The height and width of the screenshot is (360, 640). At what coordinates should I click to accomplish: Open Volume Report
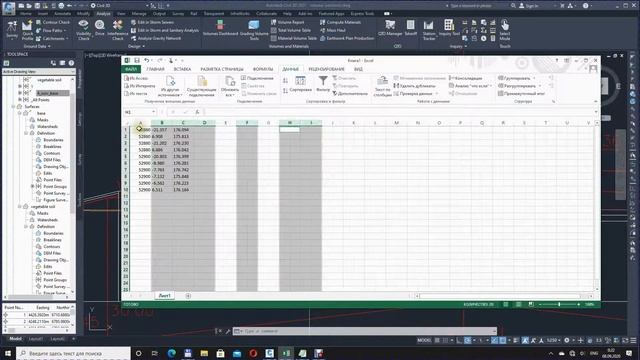click(x=287, y=22)
